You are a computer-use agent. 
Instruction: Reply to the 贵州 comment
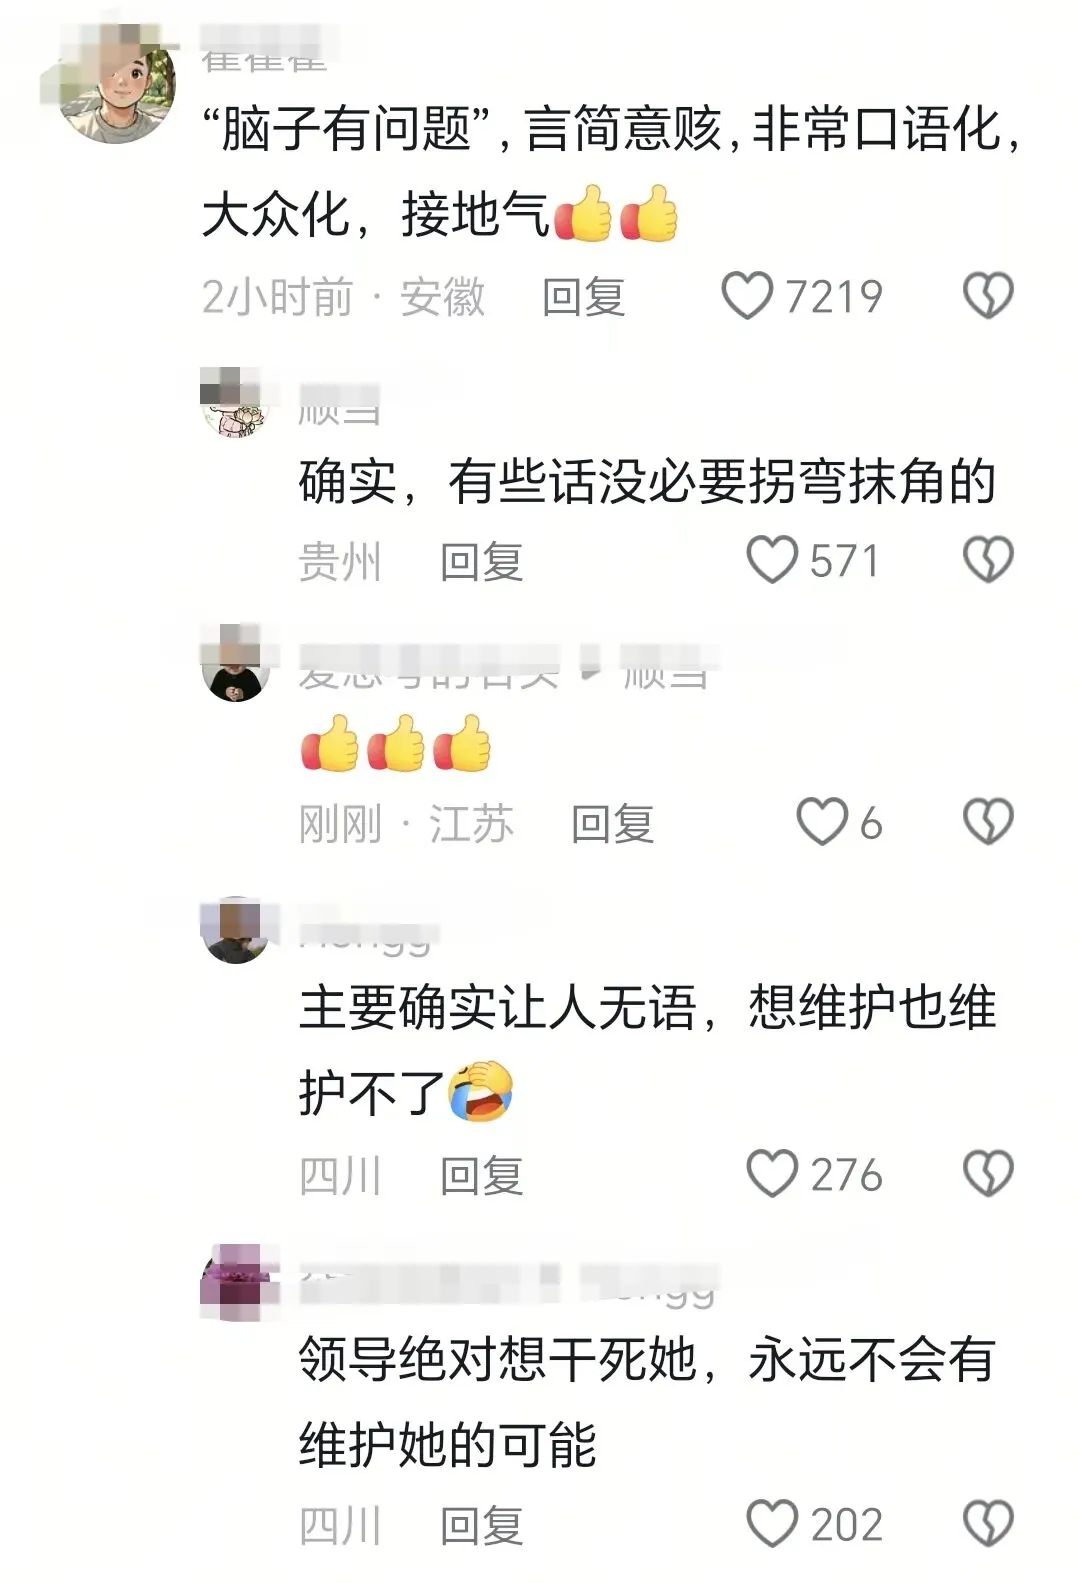(x=482, y=561)
